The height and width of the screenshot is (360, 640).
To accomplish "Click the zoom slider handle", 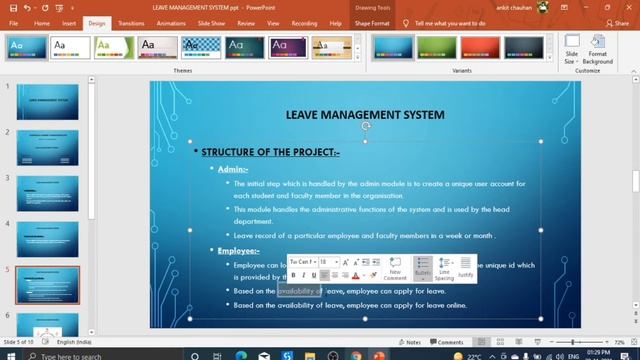I will 573,342.
